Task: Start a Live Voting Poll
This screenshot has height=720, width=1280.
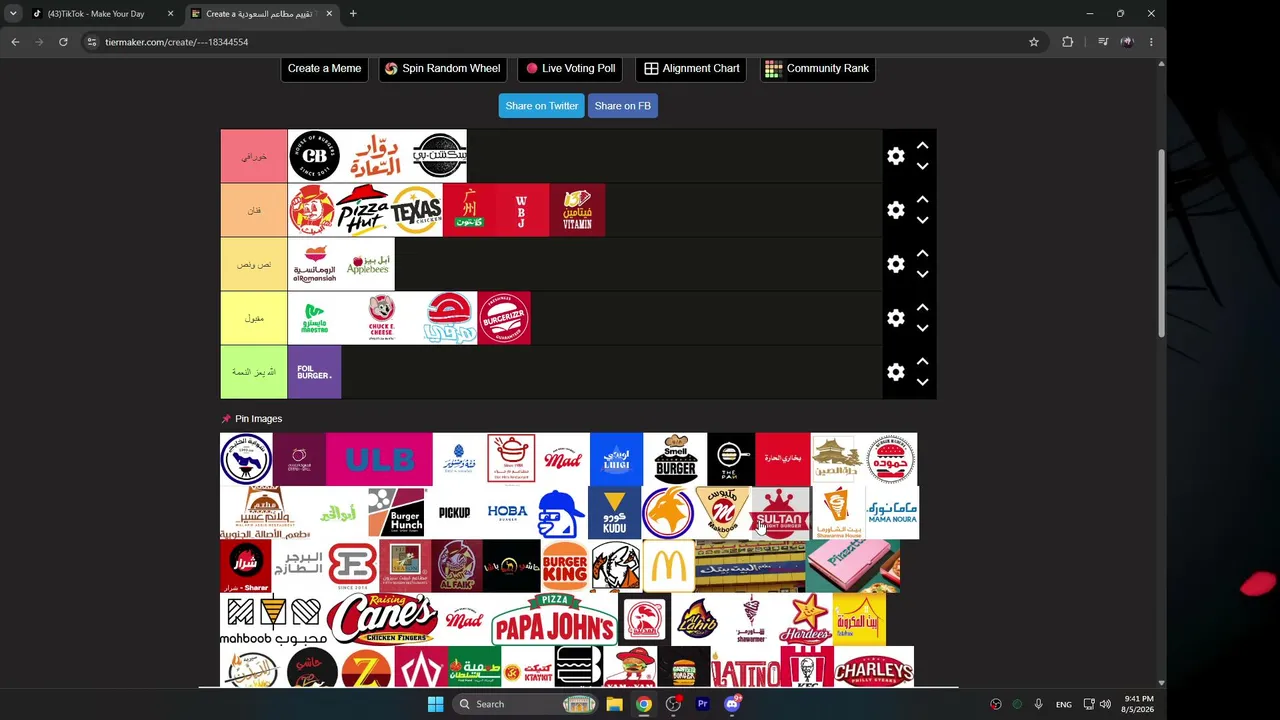Action: click(x=570, y=68)
